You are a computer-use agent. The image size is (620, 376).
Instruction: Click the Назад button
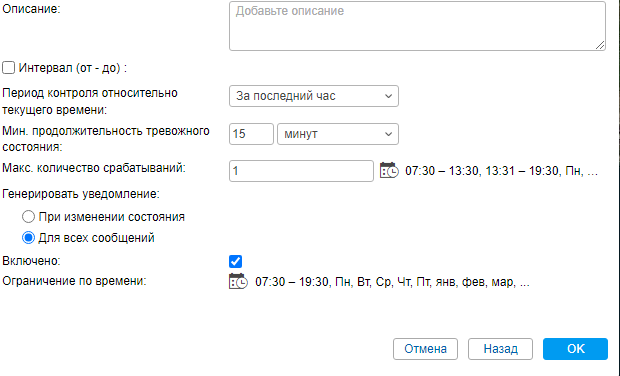pyautogui.click(x=501, y=349)
